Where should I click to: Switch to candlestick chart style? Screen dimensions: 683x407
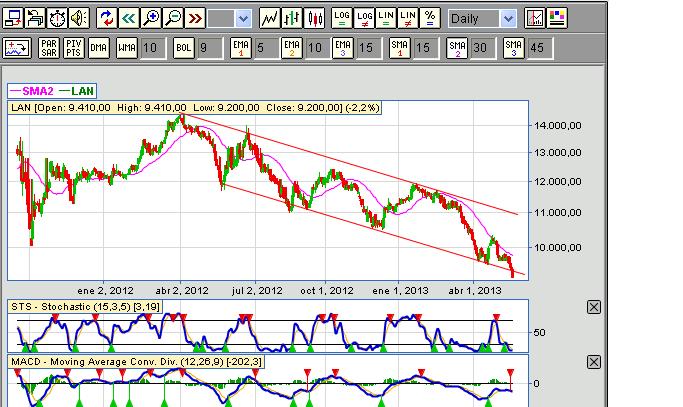pyautogui.click(x=315, y=18)
